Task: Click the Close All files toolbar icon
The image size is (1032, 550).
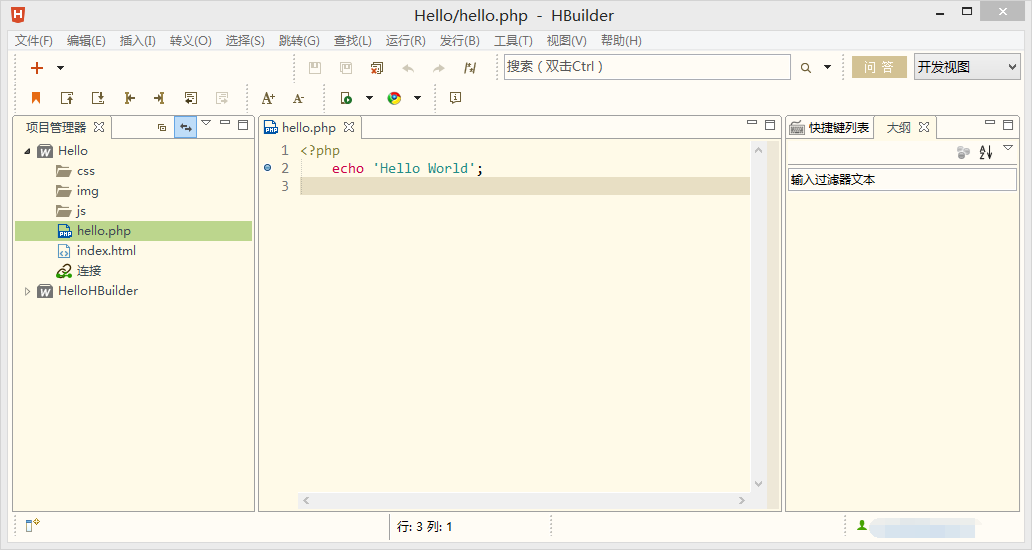Action: (x=377, y=68)
